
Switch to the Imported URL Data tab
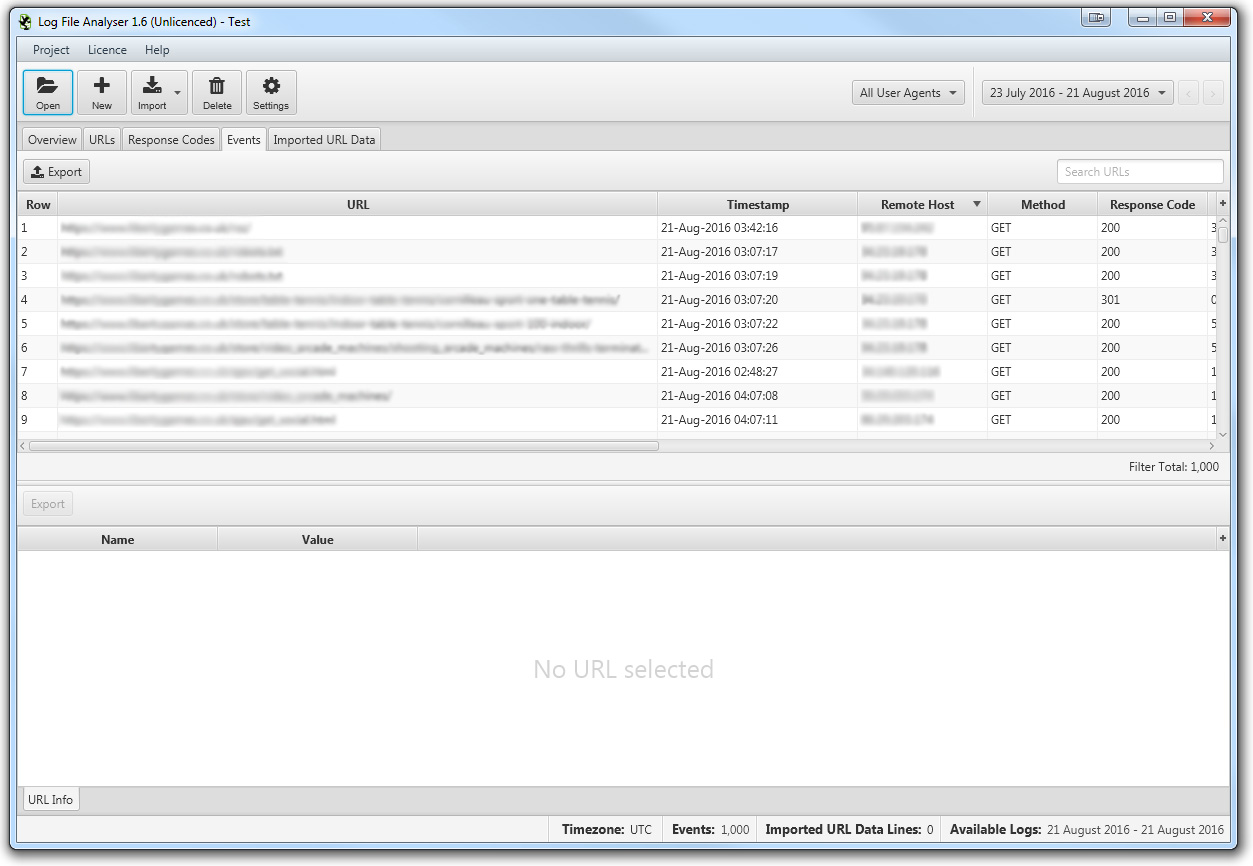pos(324,140)
